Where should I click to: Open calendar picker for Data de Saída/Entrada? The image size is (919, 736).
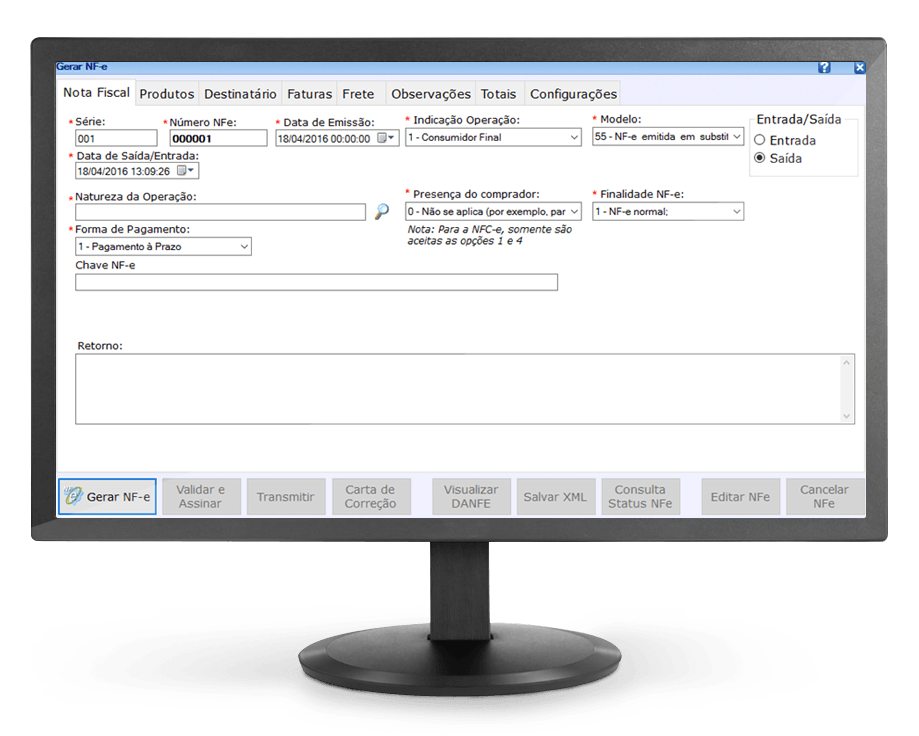pyautogui.click(x=186, y=171)
